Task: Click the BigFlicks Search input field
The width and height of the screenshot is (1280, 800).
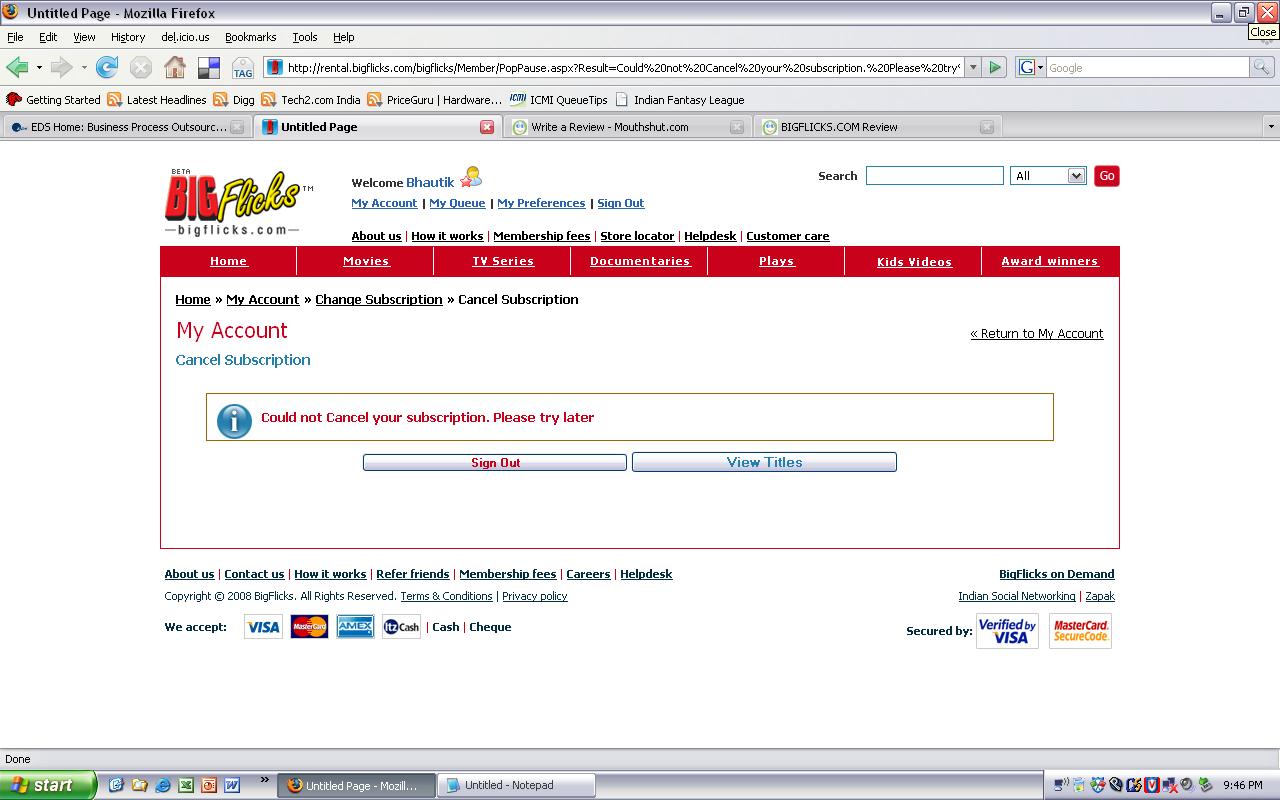Action: tap(934, 176)
